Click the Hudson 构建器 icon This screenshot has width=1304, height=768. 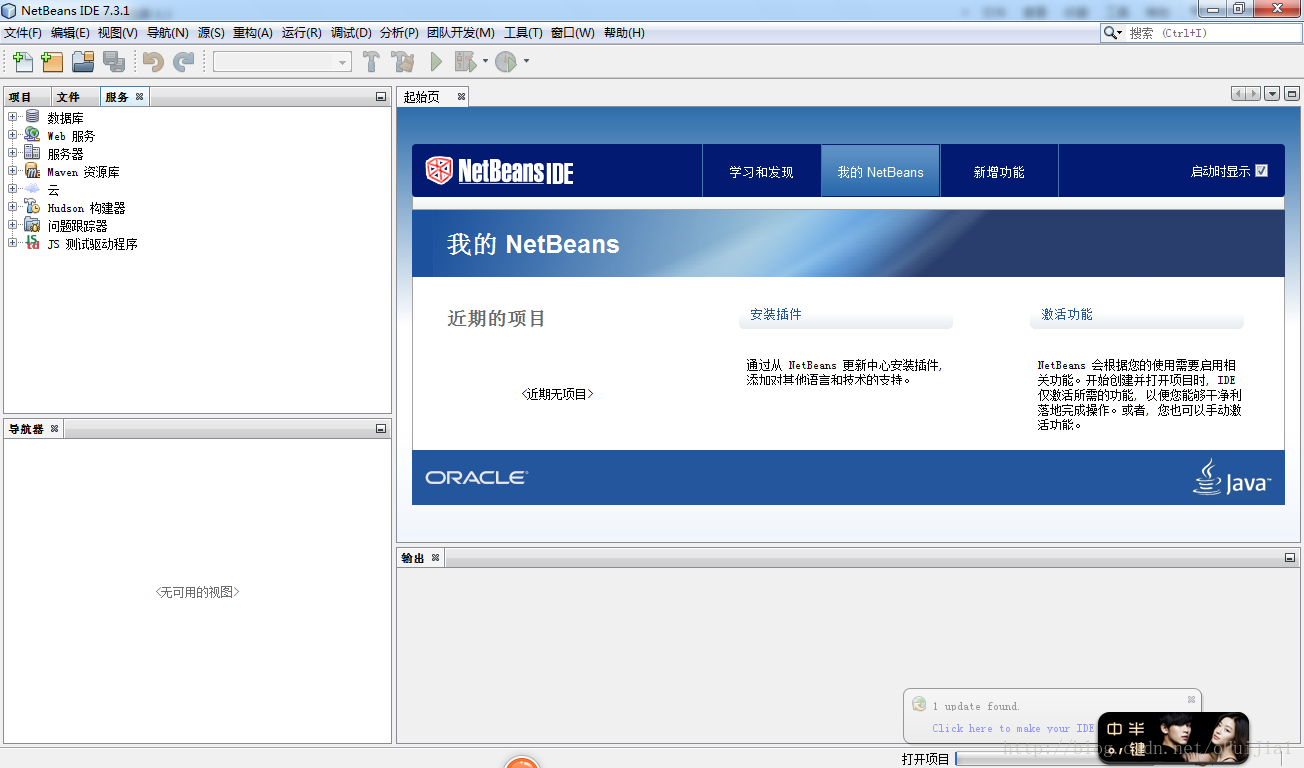point(33,207)
